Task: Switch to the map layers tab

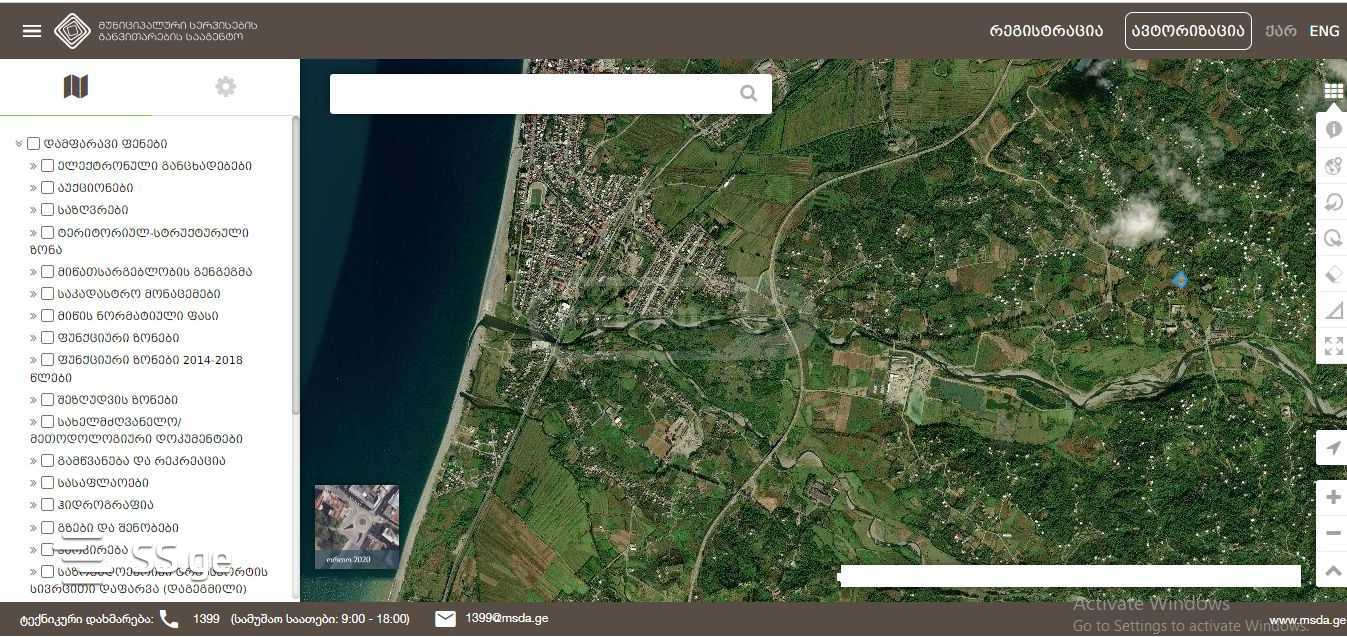Action: coord(76,87)
